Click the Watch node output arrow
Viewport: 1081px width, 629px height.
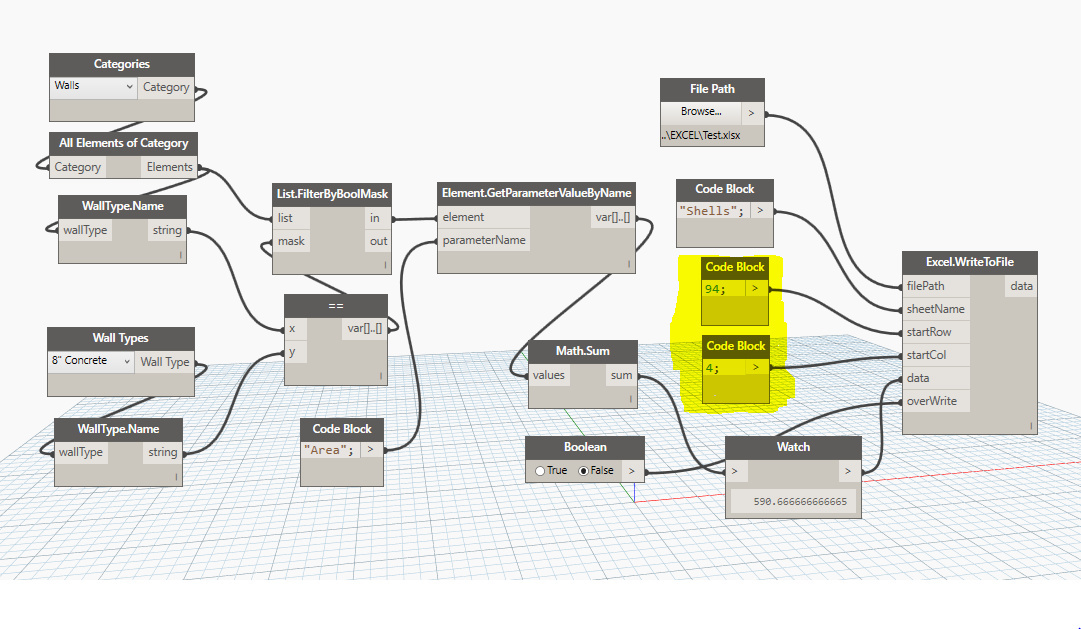point(849,471)
